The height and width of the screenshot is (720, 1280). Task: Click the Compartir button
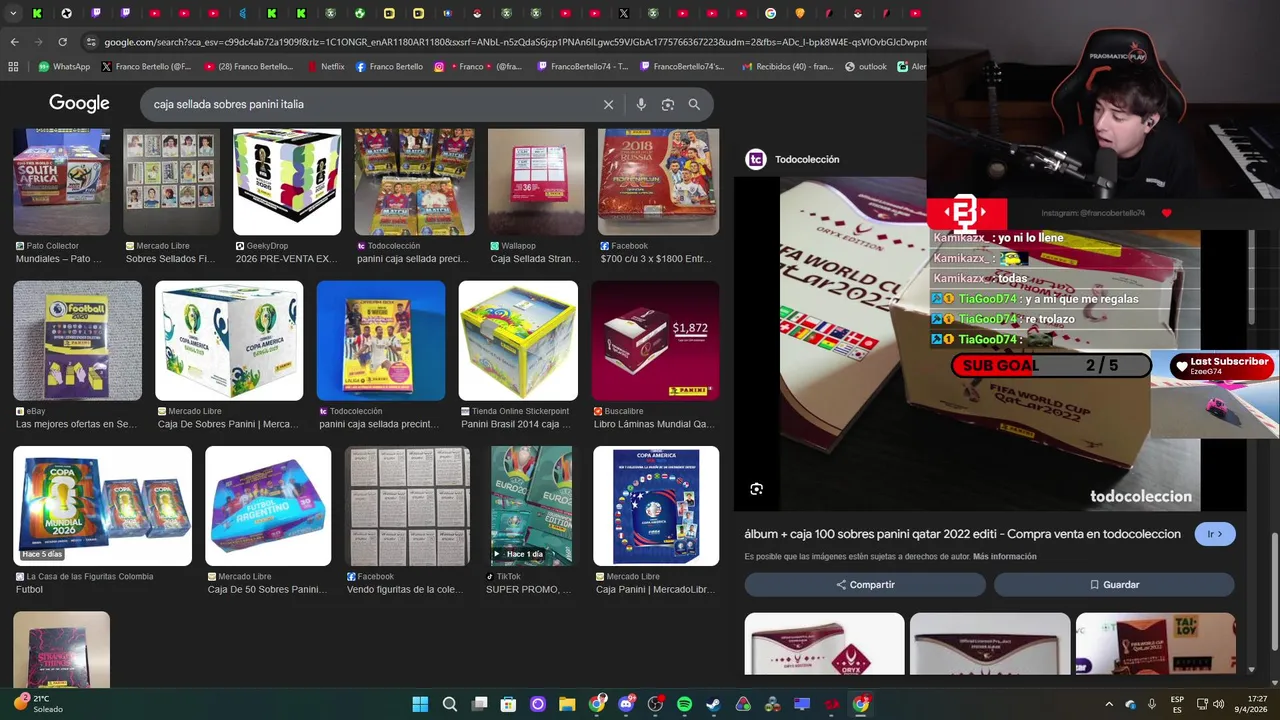click(865, 585)
